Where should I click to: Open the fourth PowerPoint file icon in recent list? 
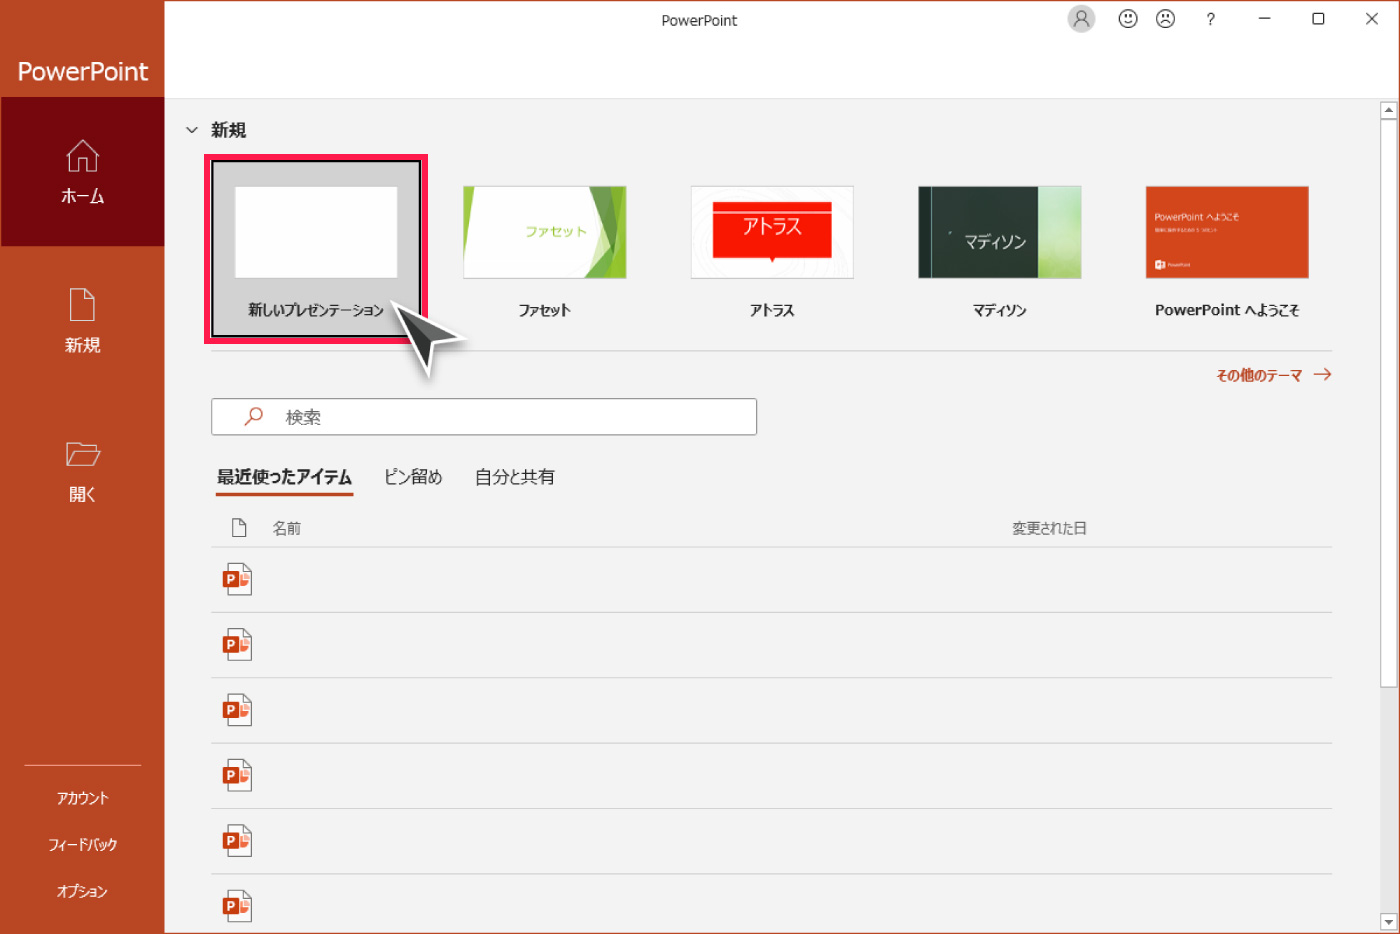click(x=237, y=775)
